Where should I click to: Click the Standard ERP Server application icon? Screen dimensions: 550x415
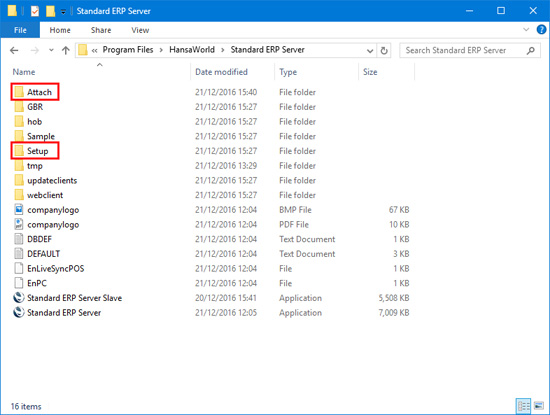pyautogui.click(x=19, y=312)
